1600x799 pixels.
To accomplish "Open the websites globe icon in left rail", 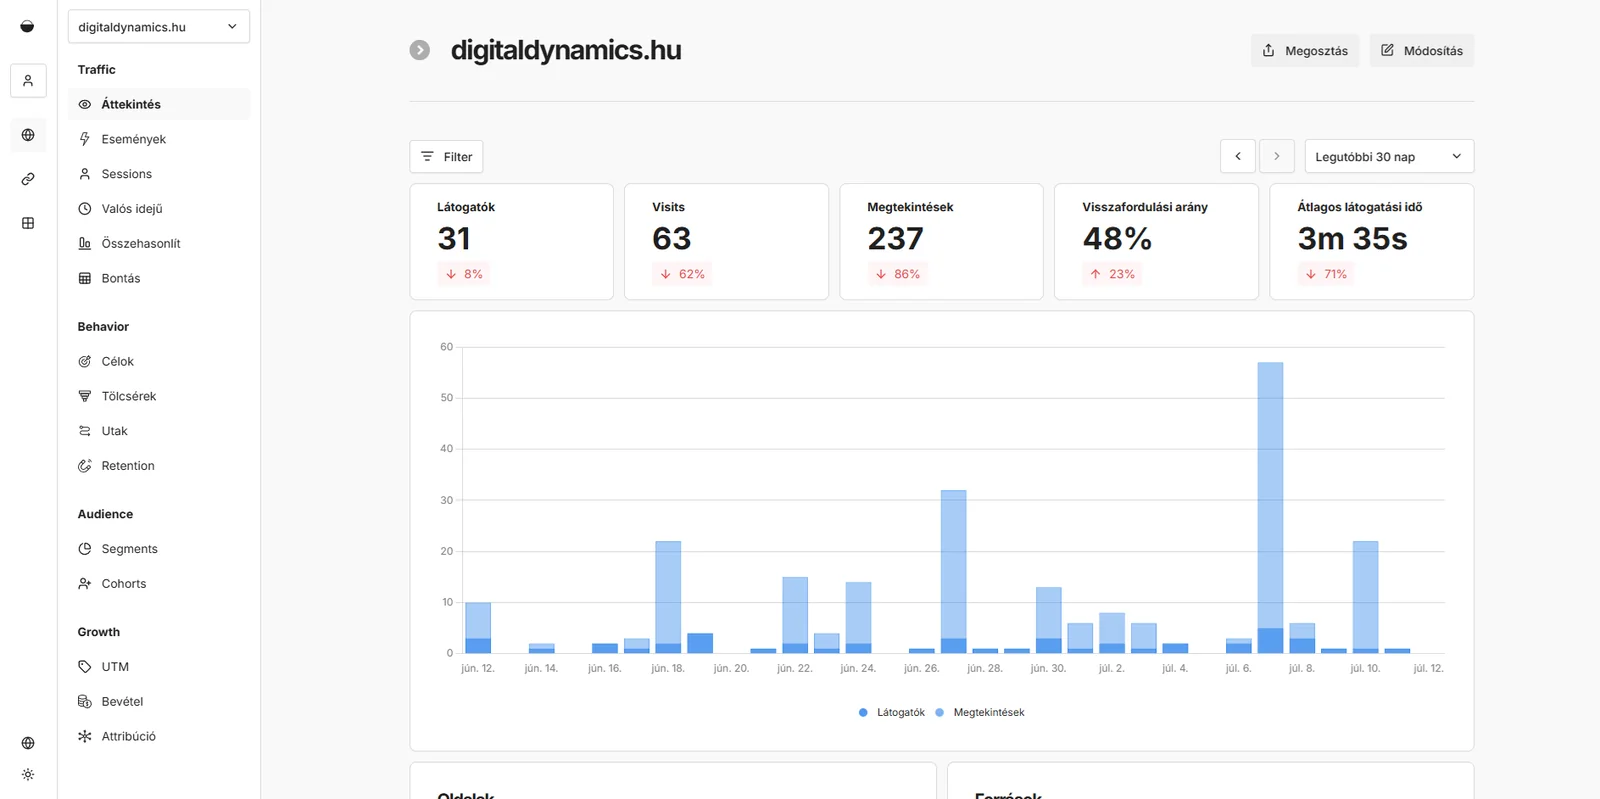I will [28, 135].
